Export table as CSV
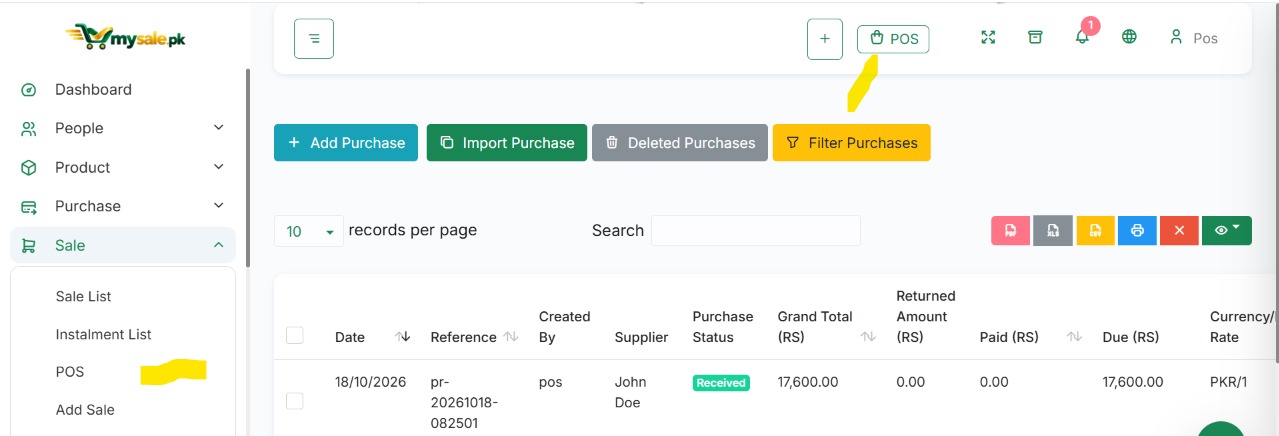 1095,230
